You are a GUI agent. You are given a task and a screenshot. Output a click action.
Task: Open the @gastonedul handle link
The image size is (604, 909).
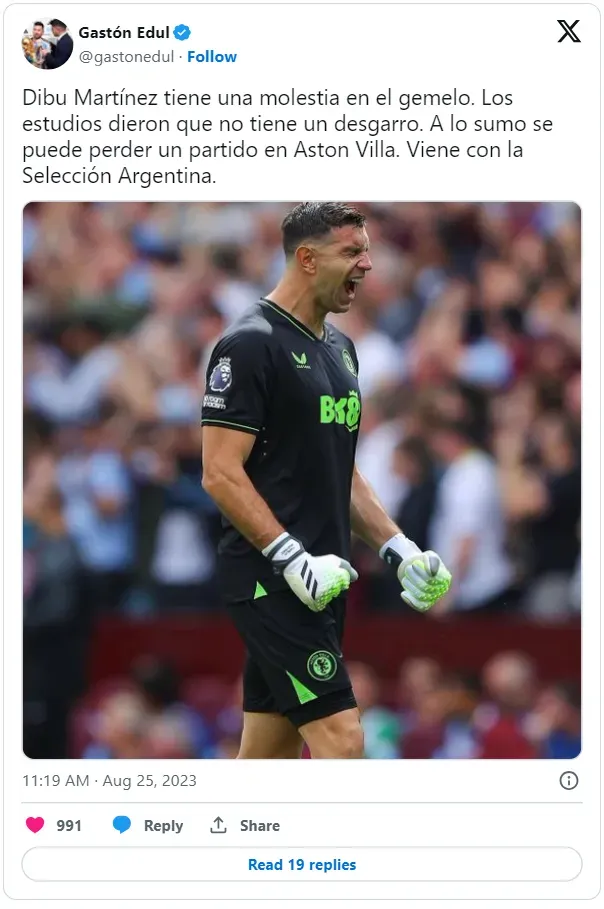(126, 57)
